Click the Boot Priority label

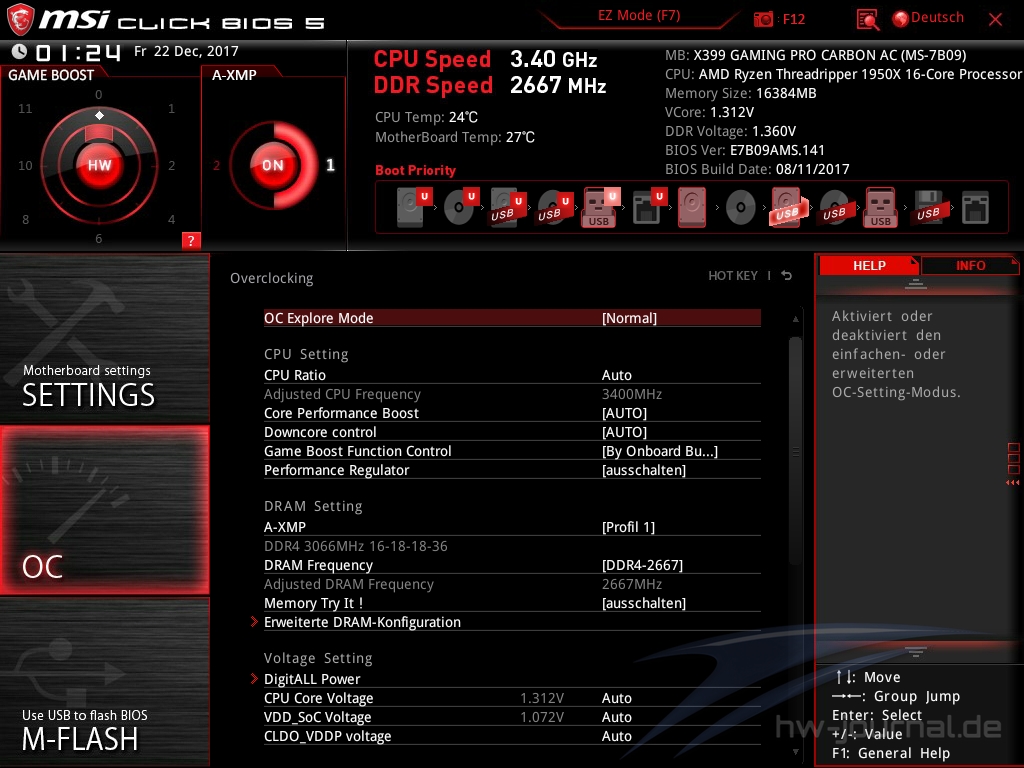coord(415,170)
